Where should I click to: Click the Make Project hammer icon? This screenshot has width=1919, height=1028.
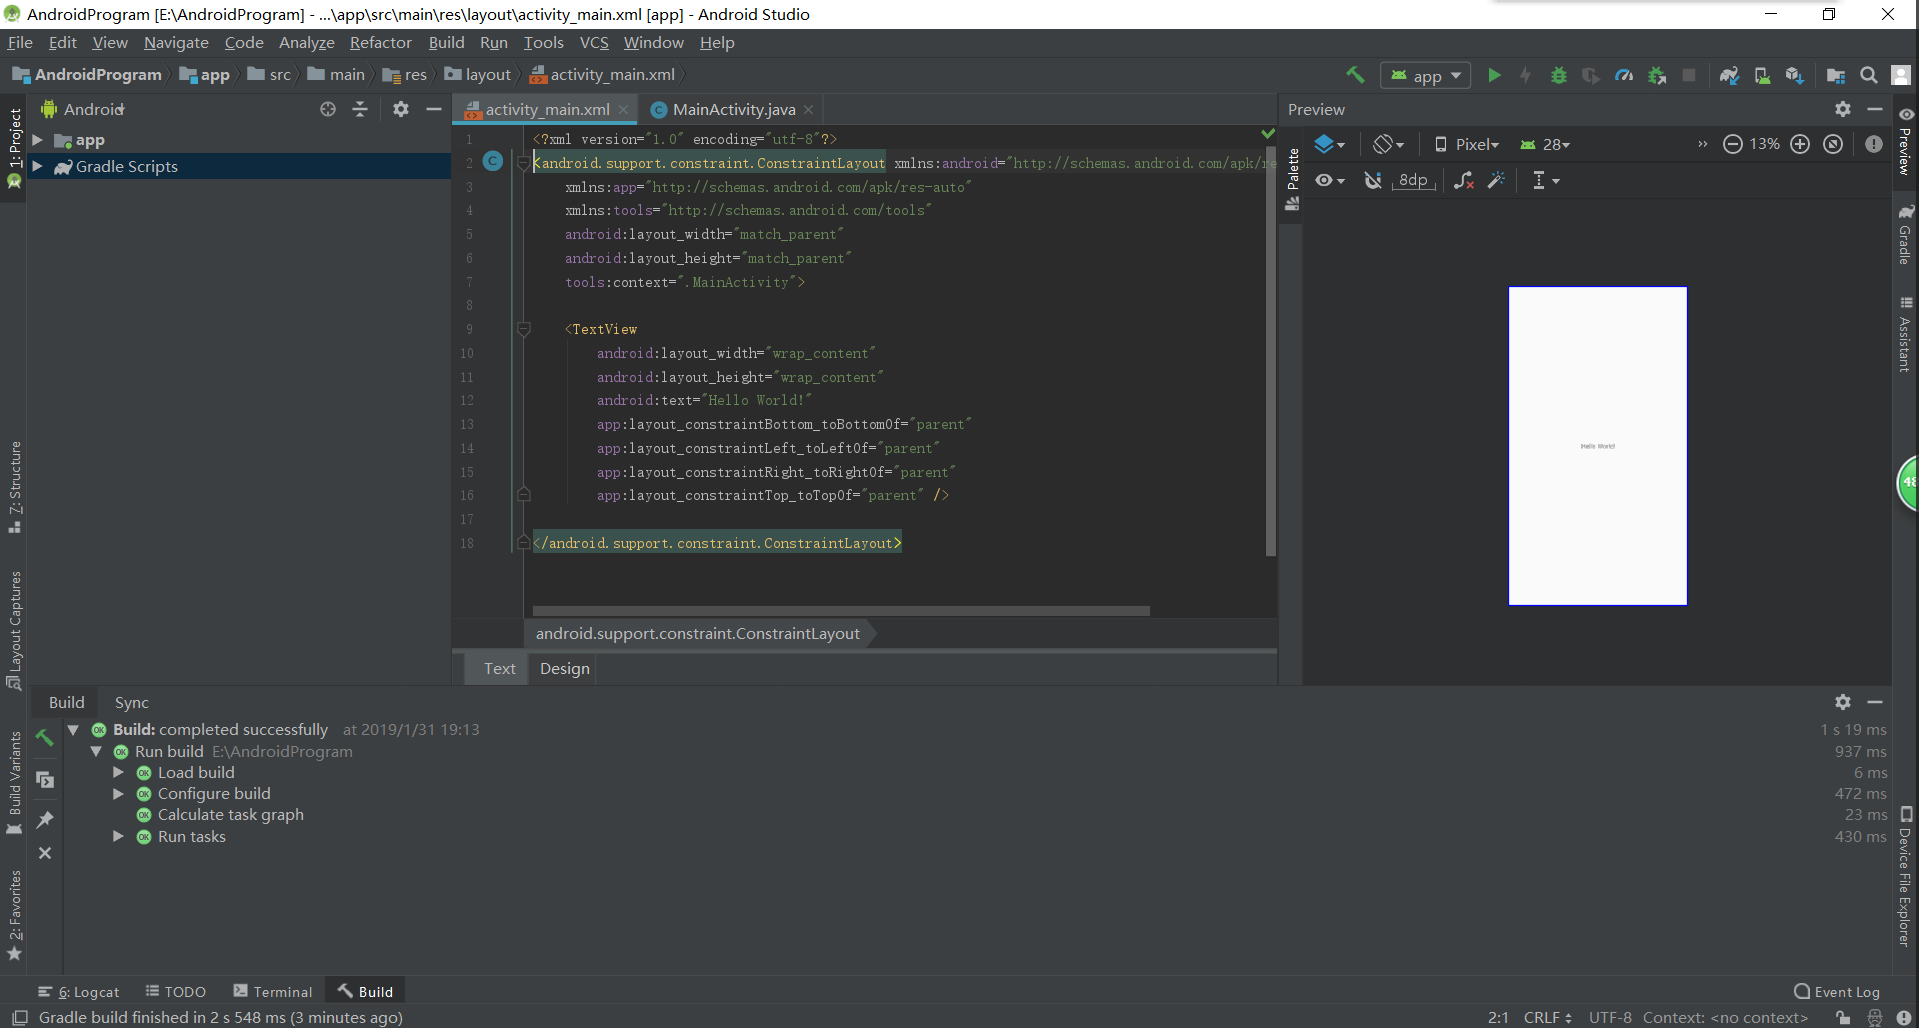coord(1355,75)
